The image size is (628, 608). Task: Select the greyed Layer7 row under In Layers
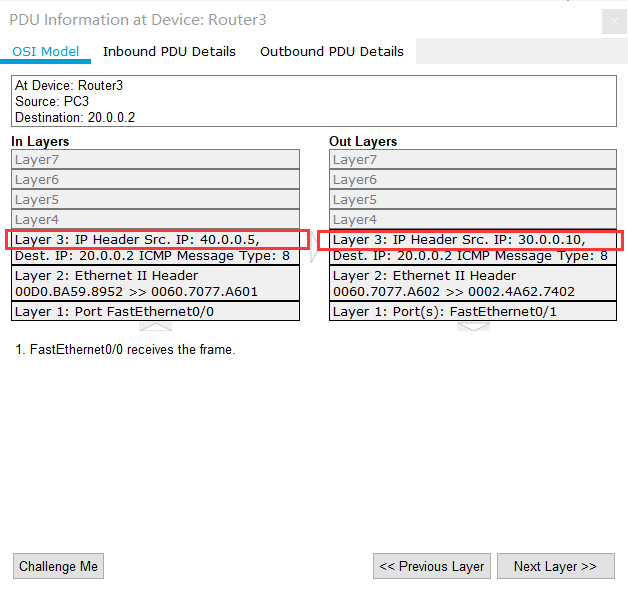coord(155,159)
